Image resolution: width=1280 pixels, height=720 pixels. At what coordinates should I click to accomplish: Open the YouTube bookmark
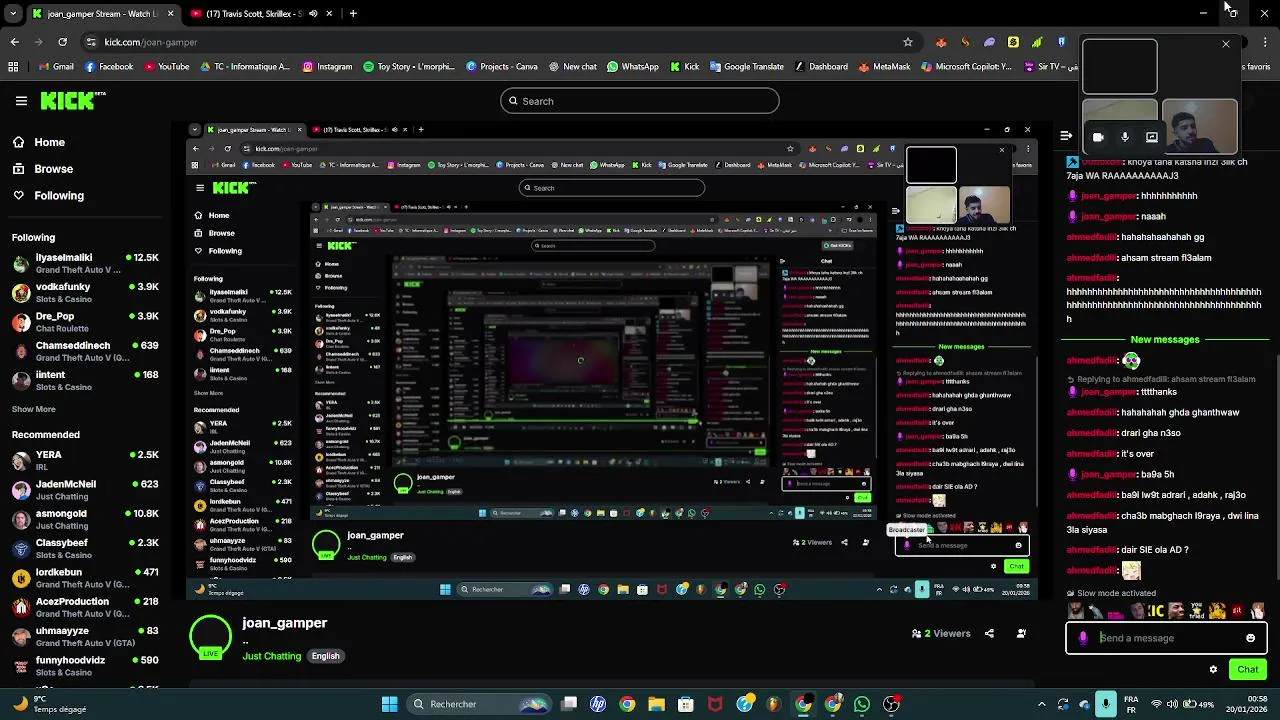pos(166,67)
